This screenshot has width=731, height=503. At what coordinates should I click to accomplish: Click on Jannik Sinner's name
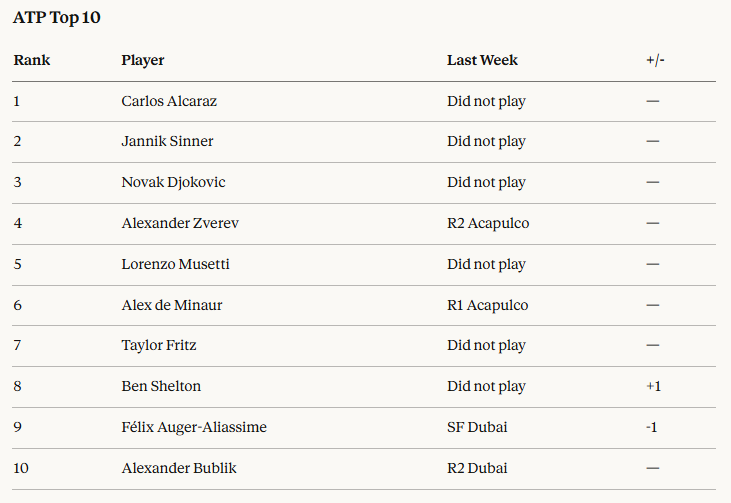(x=167, y=141)
